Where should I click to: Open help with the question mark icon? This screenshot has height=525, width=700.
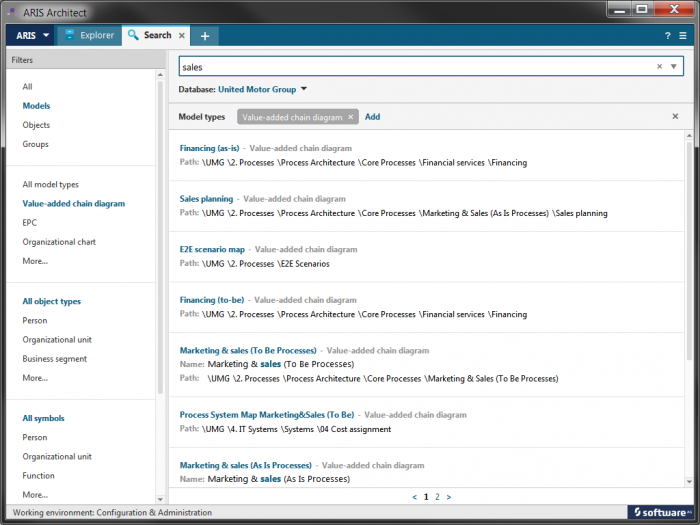(667, 36)
